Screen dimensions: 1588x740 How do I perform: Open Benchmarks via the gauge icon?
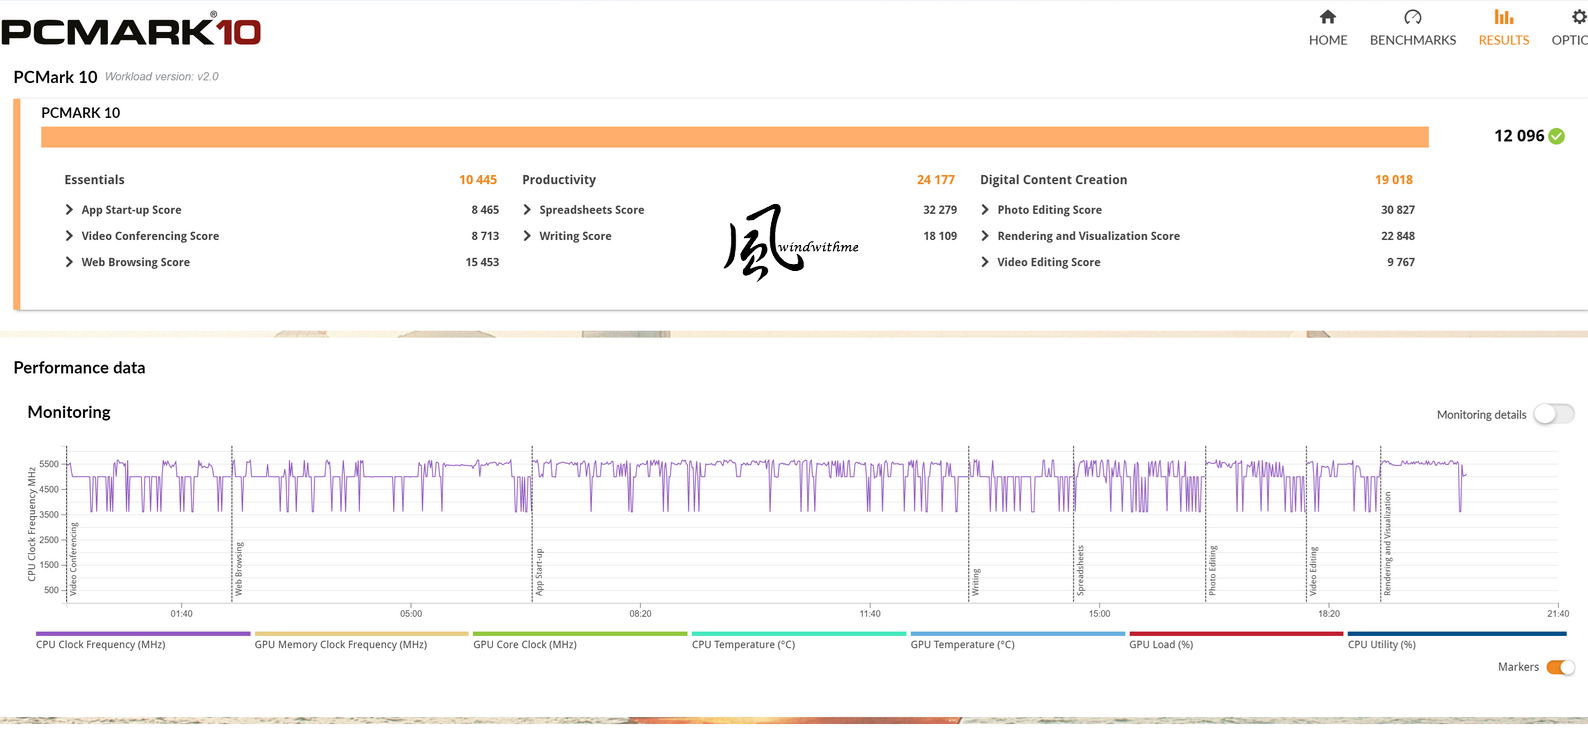tap(1412, 17)
